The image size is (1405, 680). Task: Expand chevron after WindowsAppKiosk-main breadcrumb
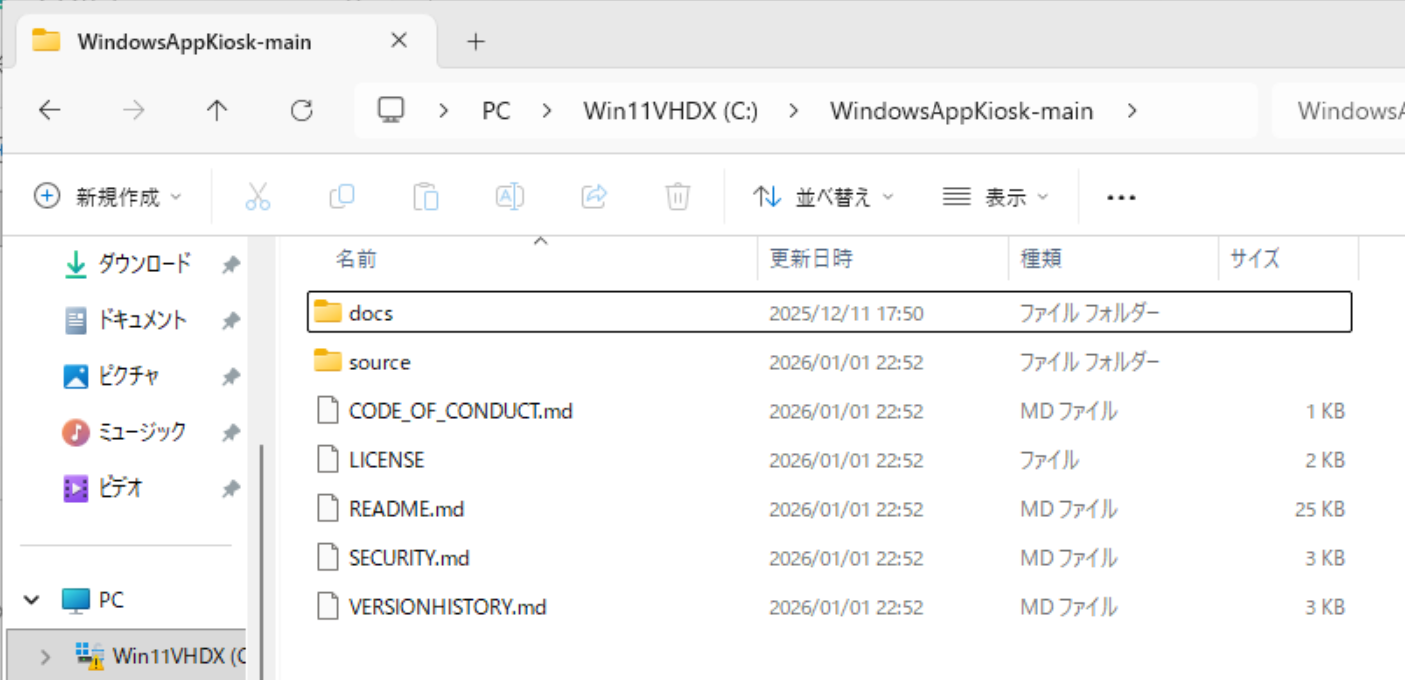pyautogui.click(x=1131, y=111)
